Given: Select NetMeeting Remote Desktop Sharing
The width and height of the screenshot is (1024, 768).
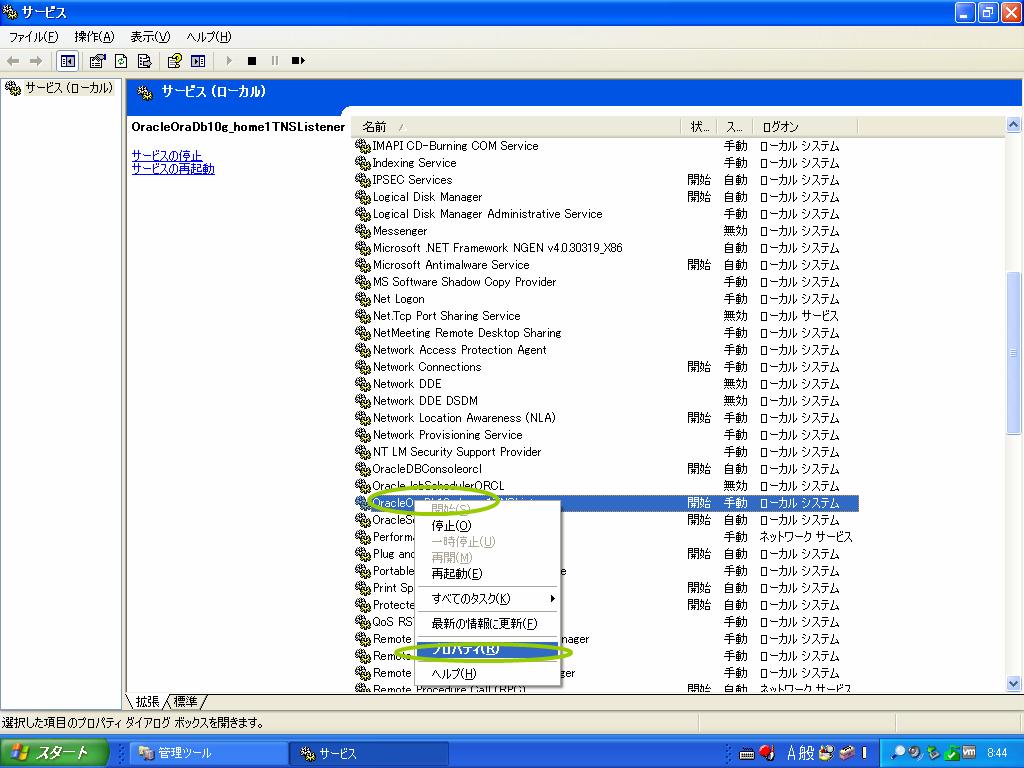Looking at the screenshot, I should [467, 332].
